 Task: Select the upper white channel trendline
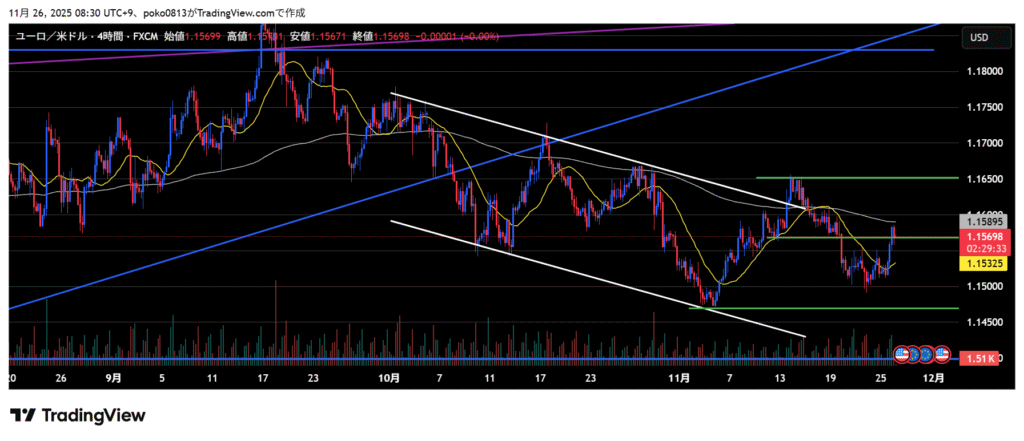click(600, 151)
